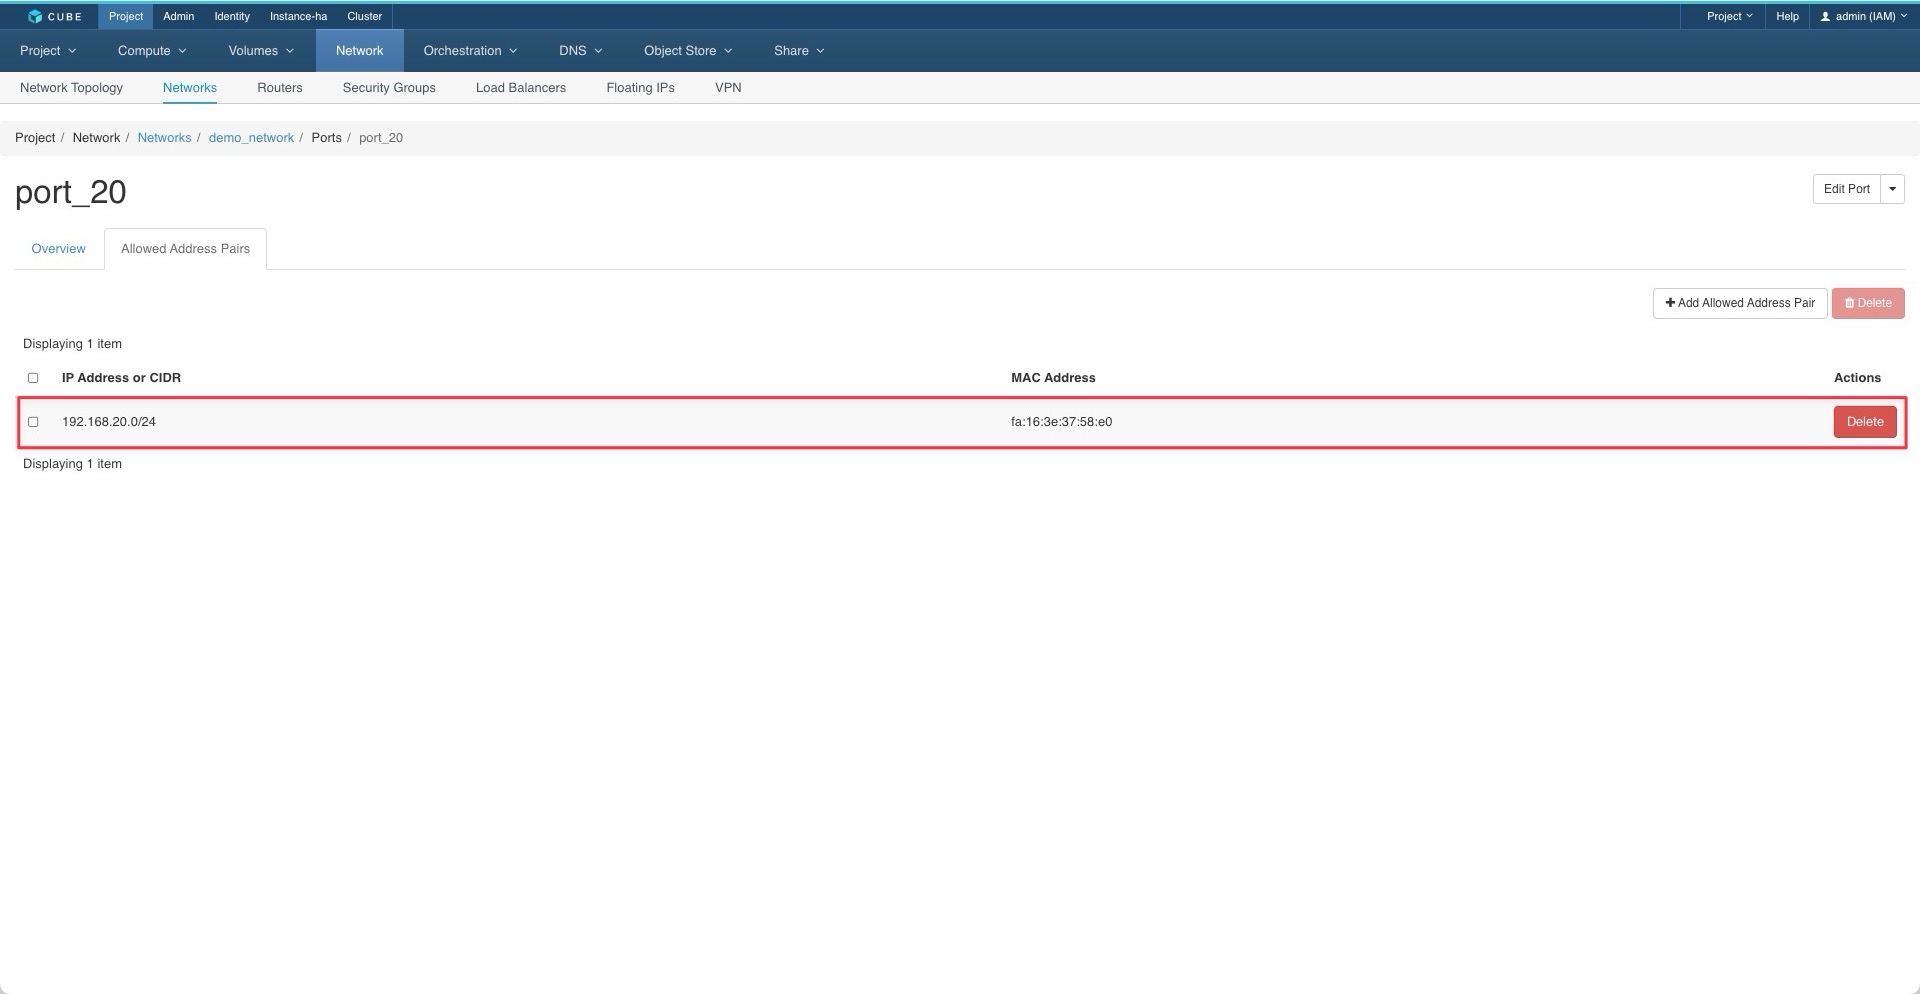
Task: Open the Networks sub-navigation item
Action: pos(190,88)
